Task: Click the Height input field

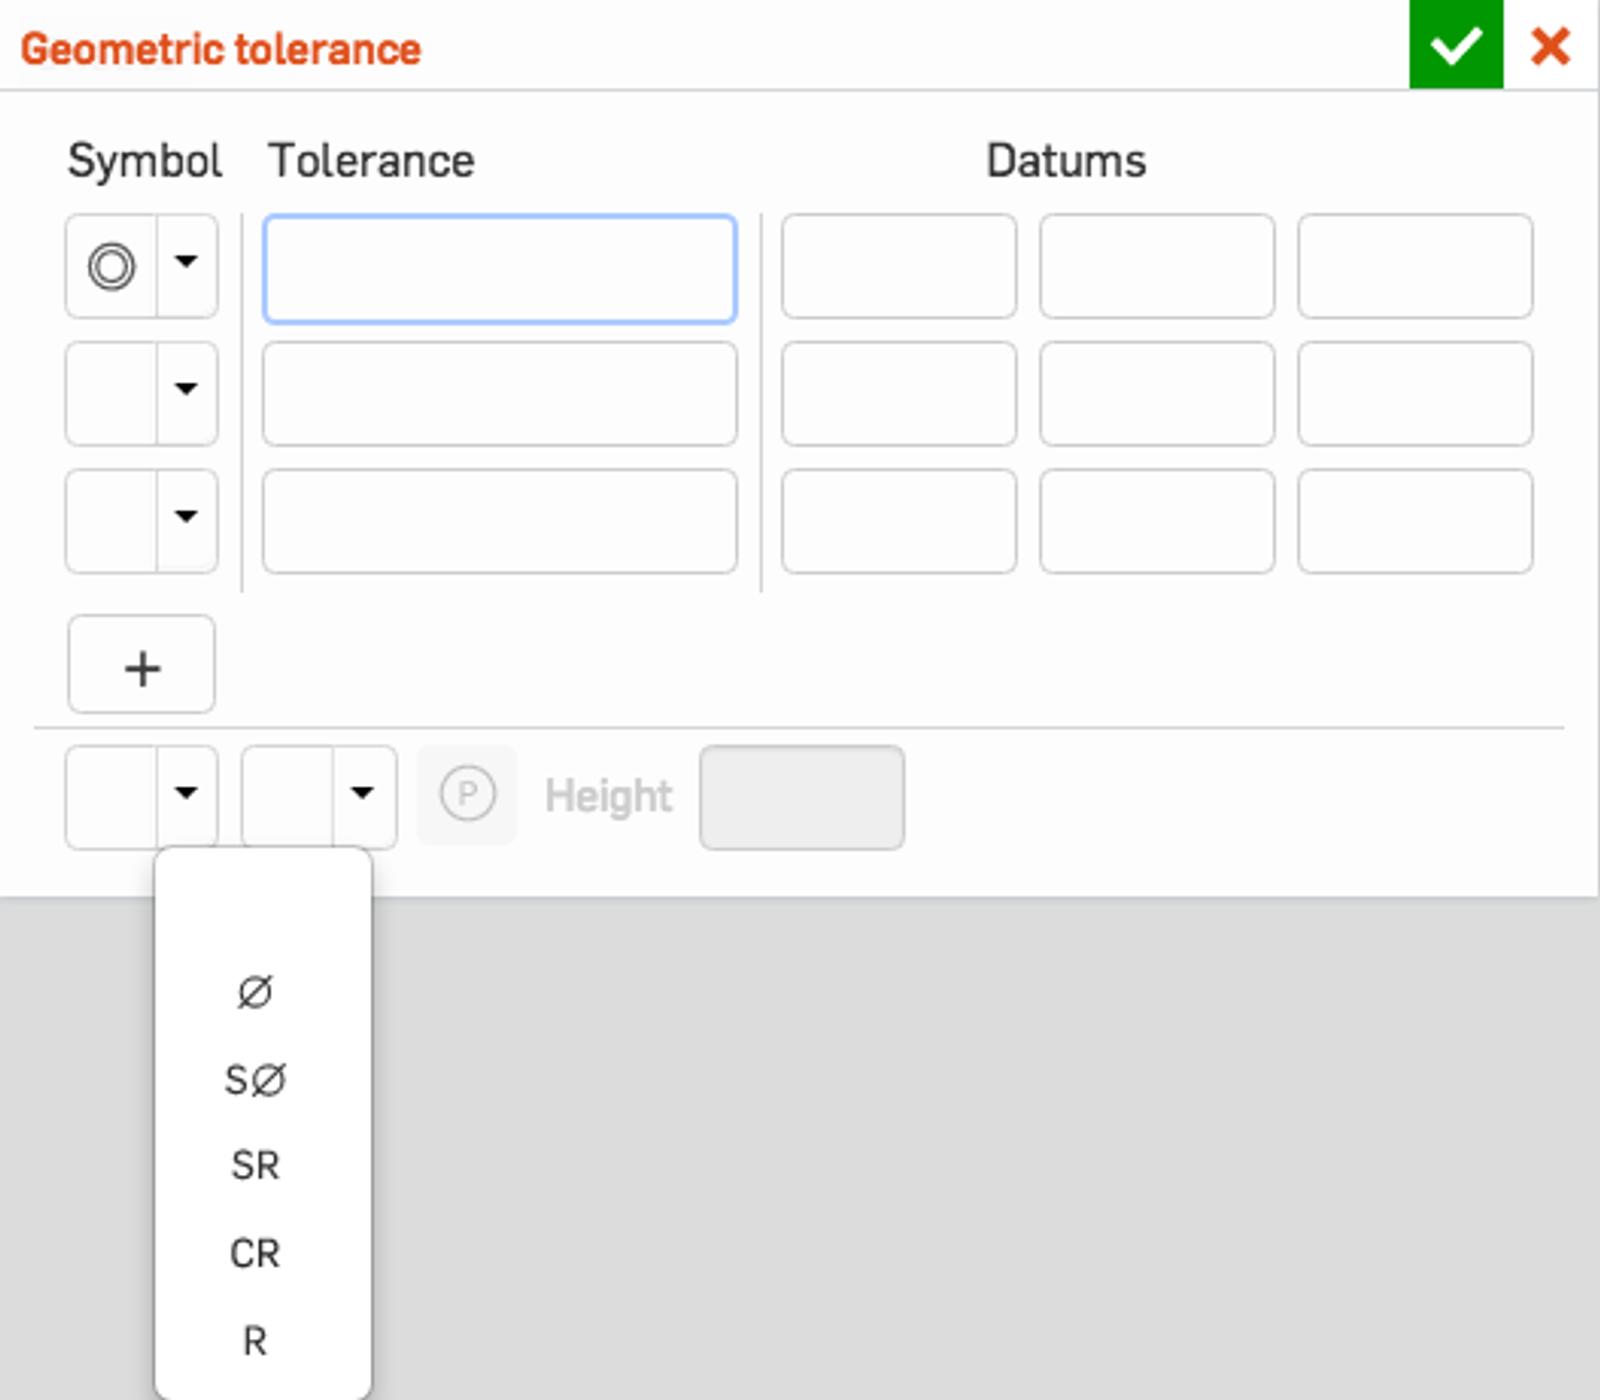Action: tap(801, 797)
